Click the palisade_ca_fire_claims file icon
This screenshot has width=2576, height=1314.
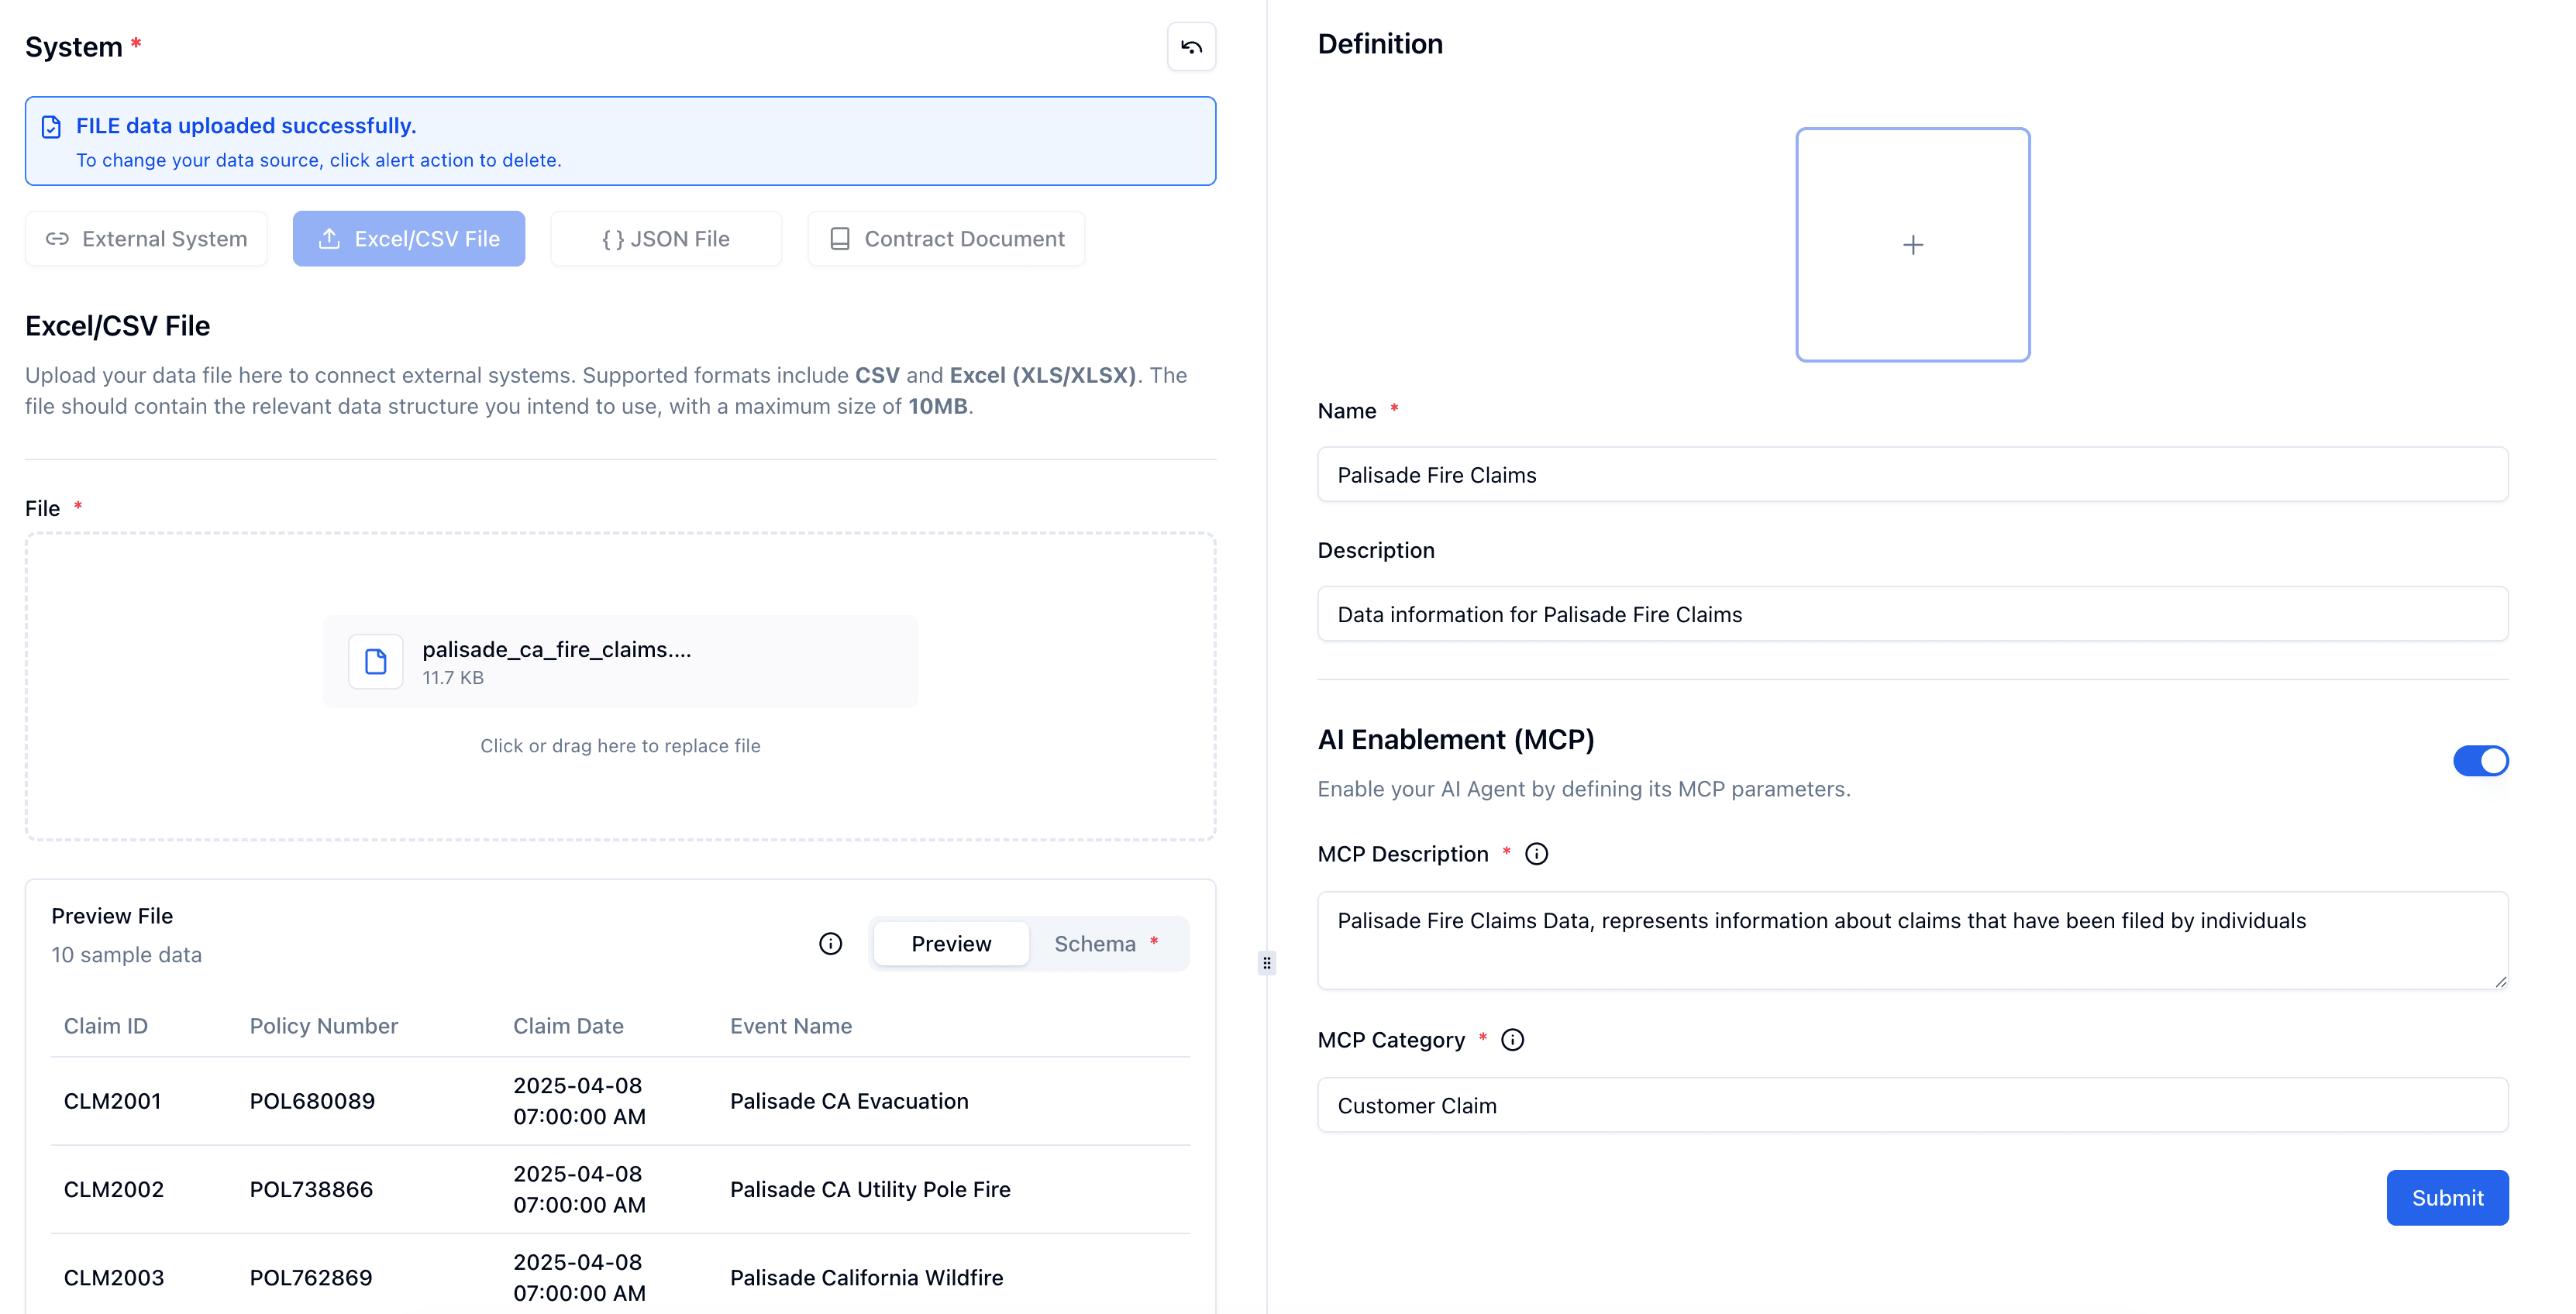pos(375,661)
